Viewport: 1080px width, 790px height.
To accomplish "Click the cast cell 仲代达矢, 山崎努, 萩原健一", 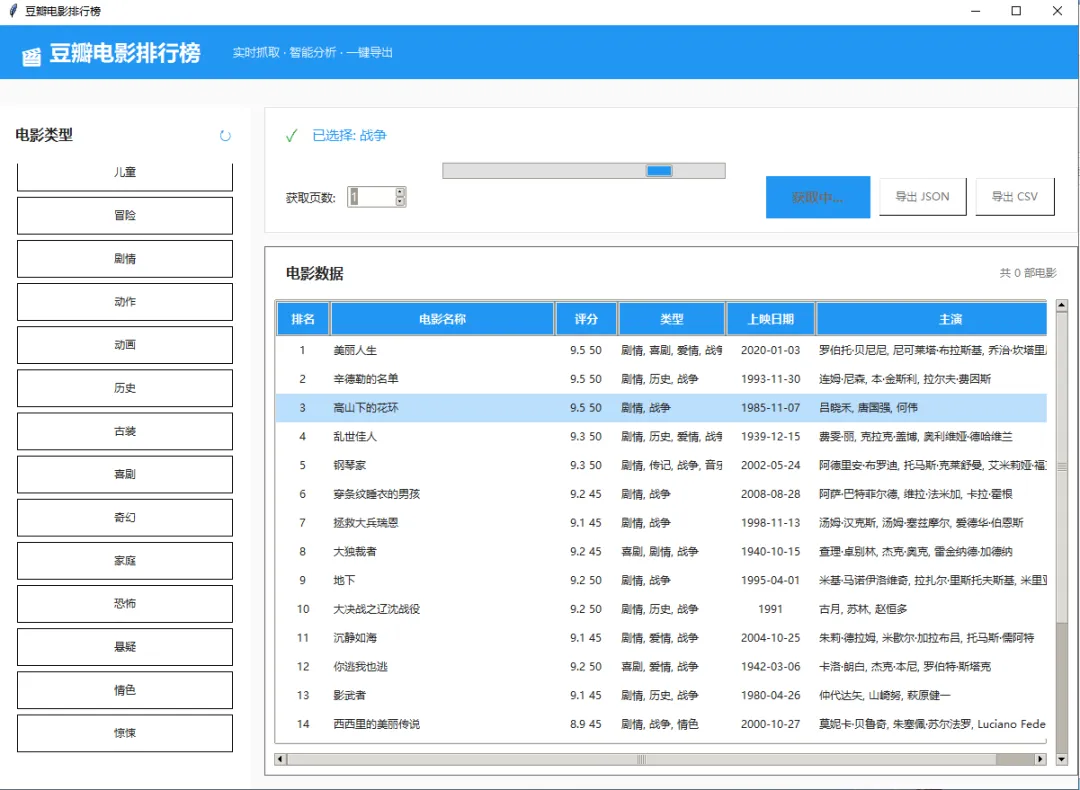I will 885,696.
